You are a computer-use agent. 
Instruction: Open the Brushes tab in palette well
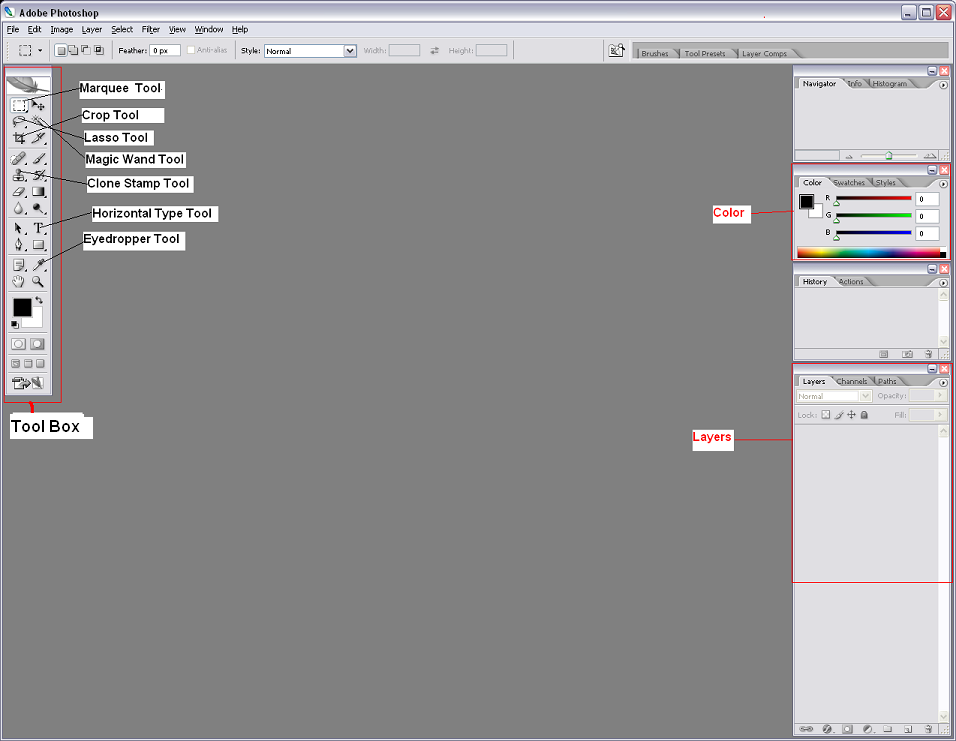pos(655,54)
